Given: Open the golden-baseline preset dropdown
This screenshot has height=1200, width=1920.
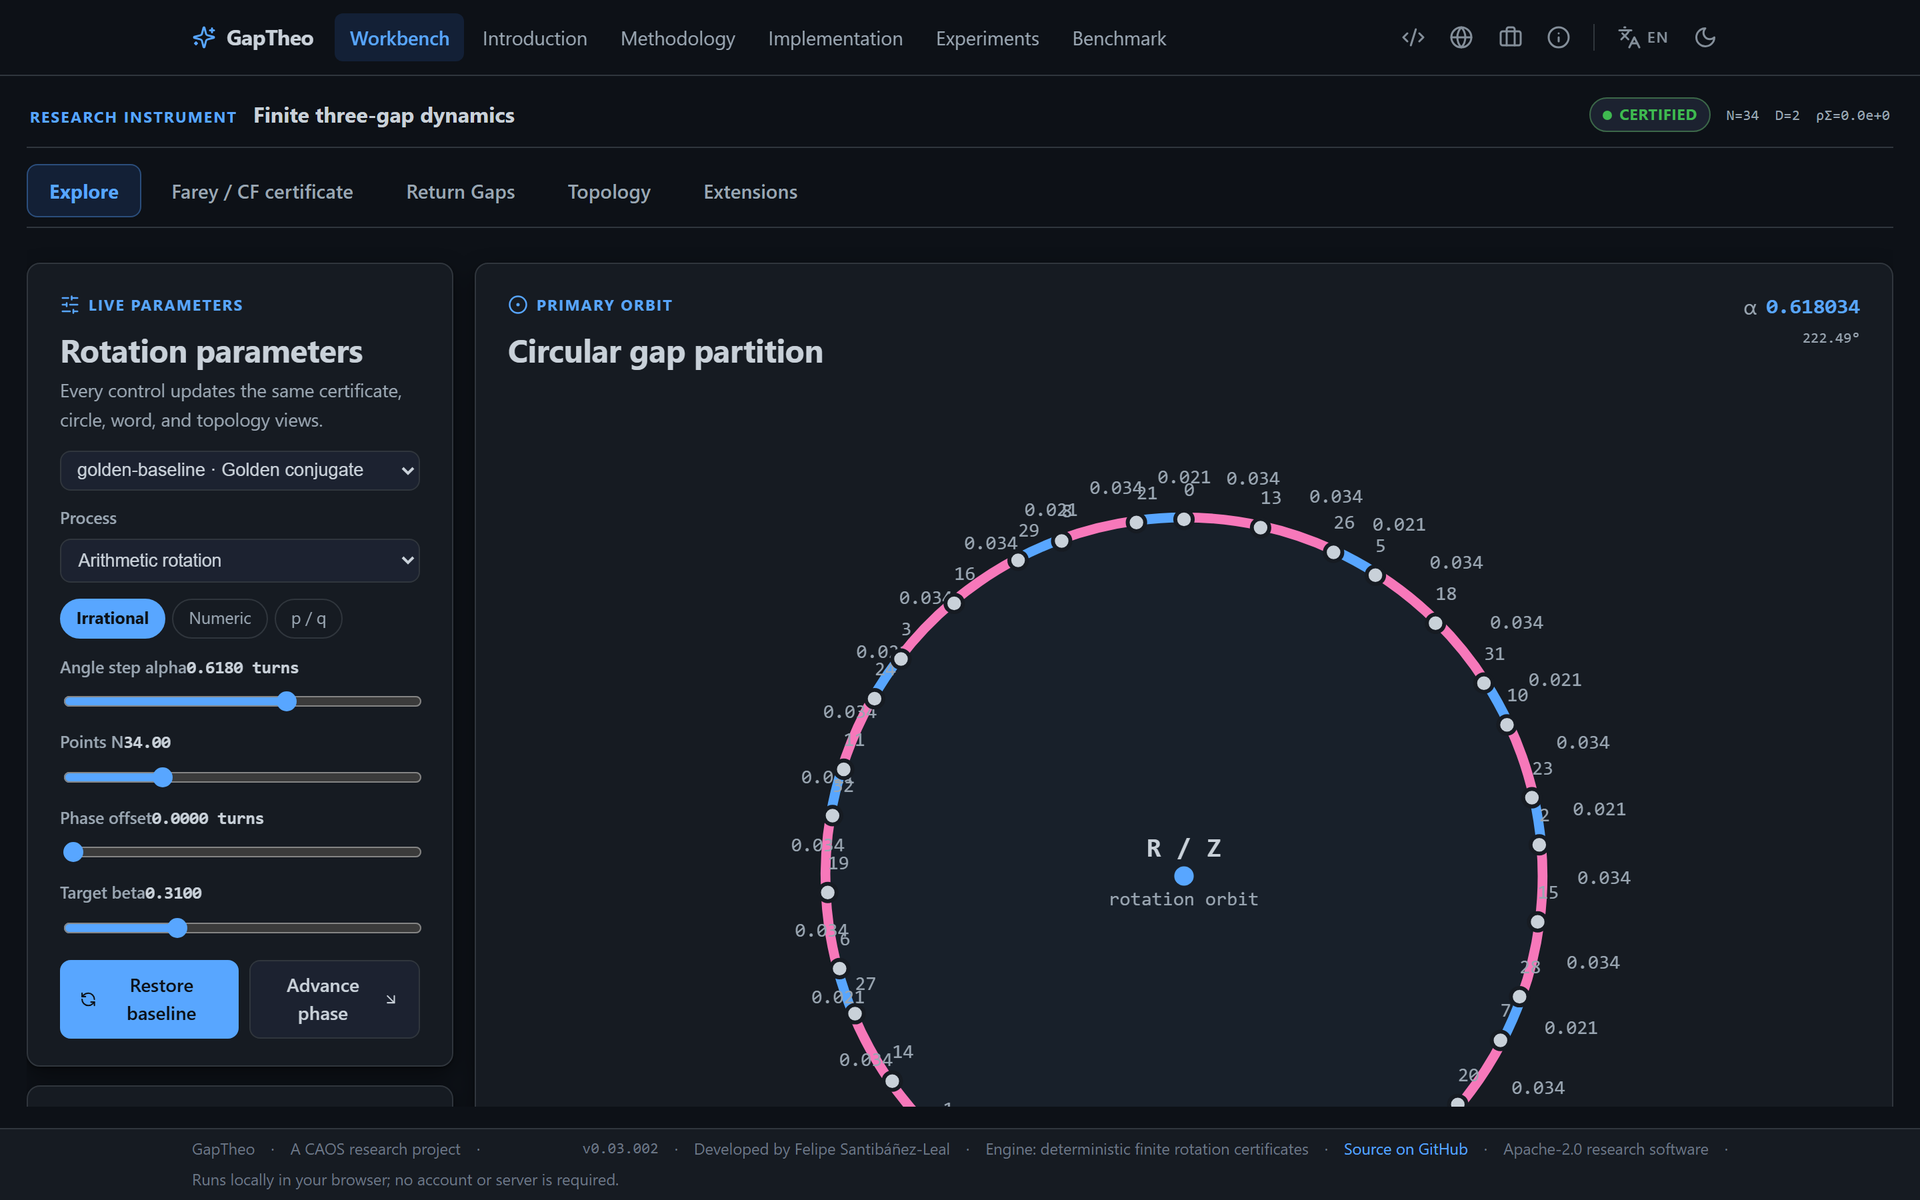Looking at the screenshot, I should coord(240,470).
